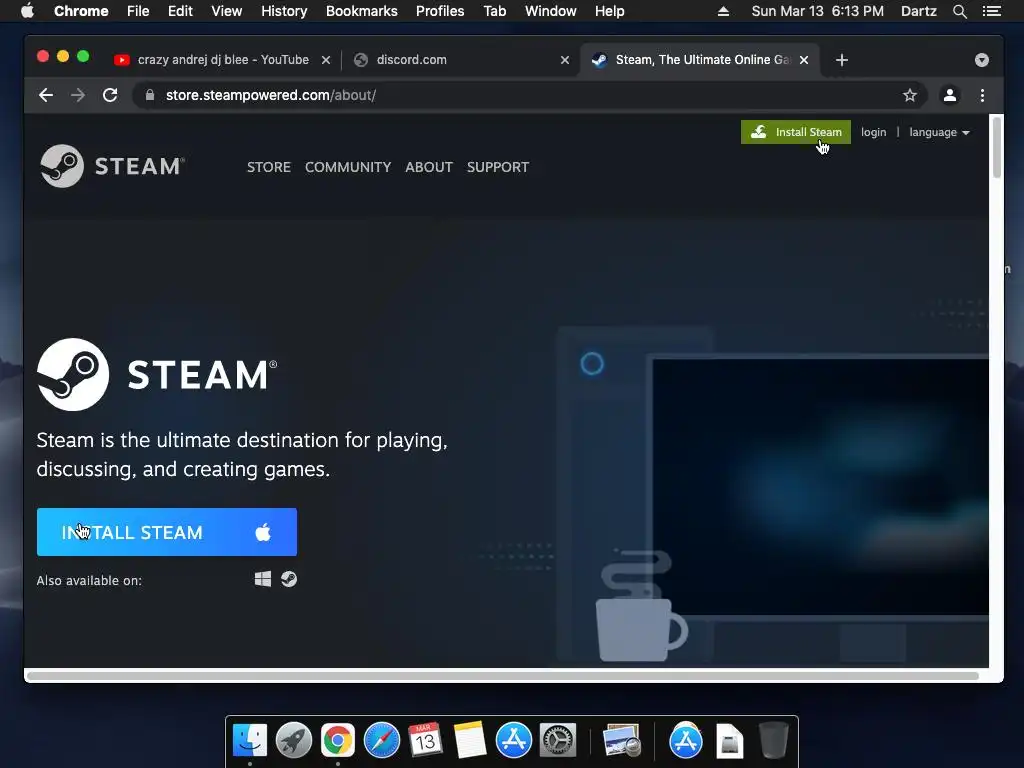Go back to the previous page
The width and height of the screenshot is (1024, 768).
pyautogui.click(x=46, y=95)
